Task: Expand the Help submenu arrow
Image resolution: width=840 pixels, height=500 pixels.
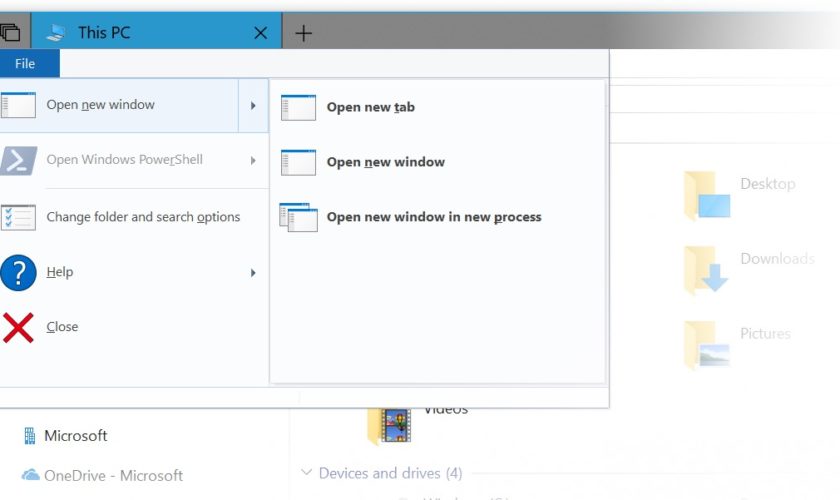Action: pos(253,273)
